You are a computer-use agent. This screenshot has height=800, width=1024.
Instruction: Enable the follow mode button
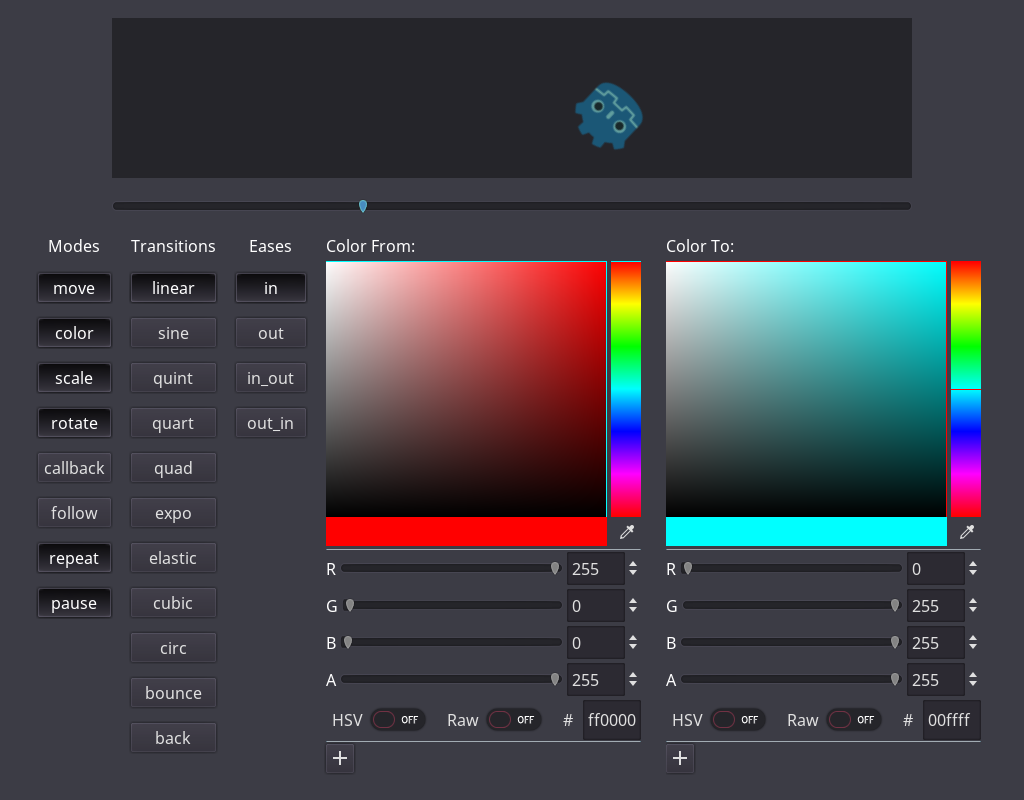tap(74, 513)
